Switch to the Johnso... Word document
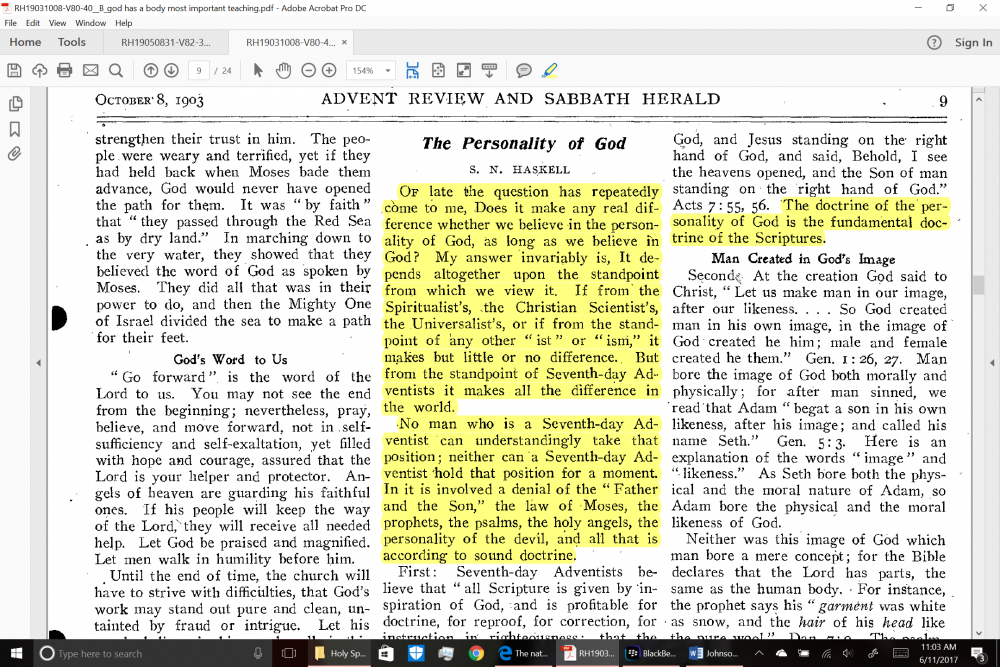 713,653
